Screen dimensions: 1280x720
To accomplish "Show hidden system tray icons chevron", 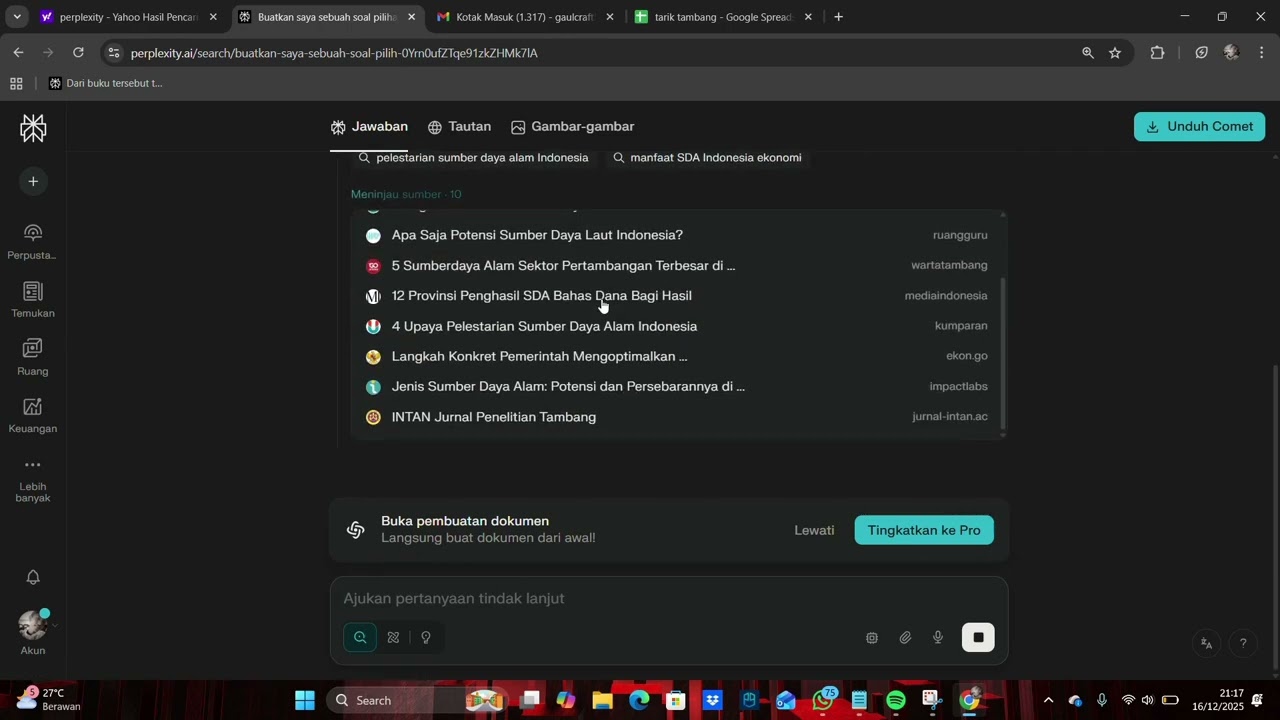I will click(x=1048, y=700).
